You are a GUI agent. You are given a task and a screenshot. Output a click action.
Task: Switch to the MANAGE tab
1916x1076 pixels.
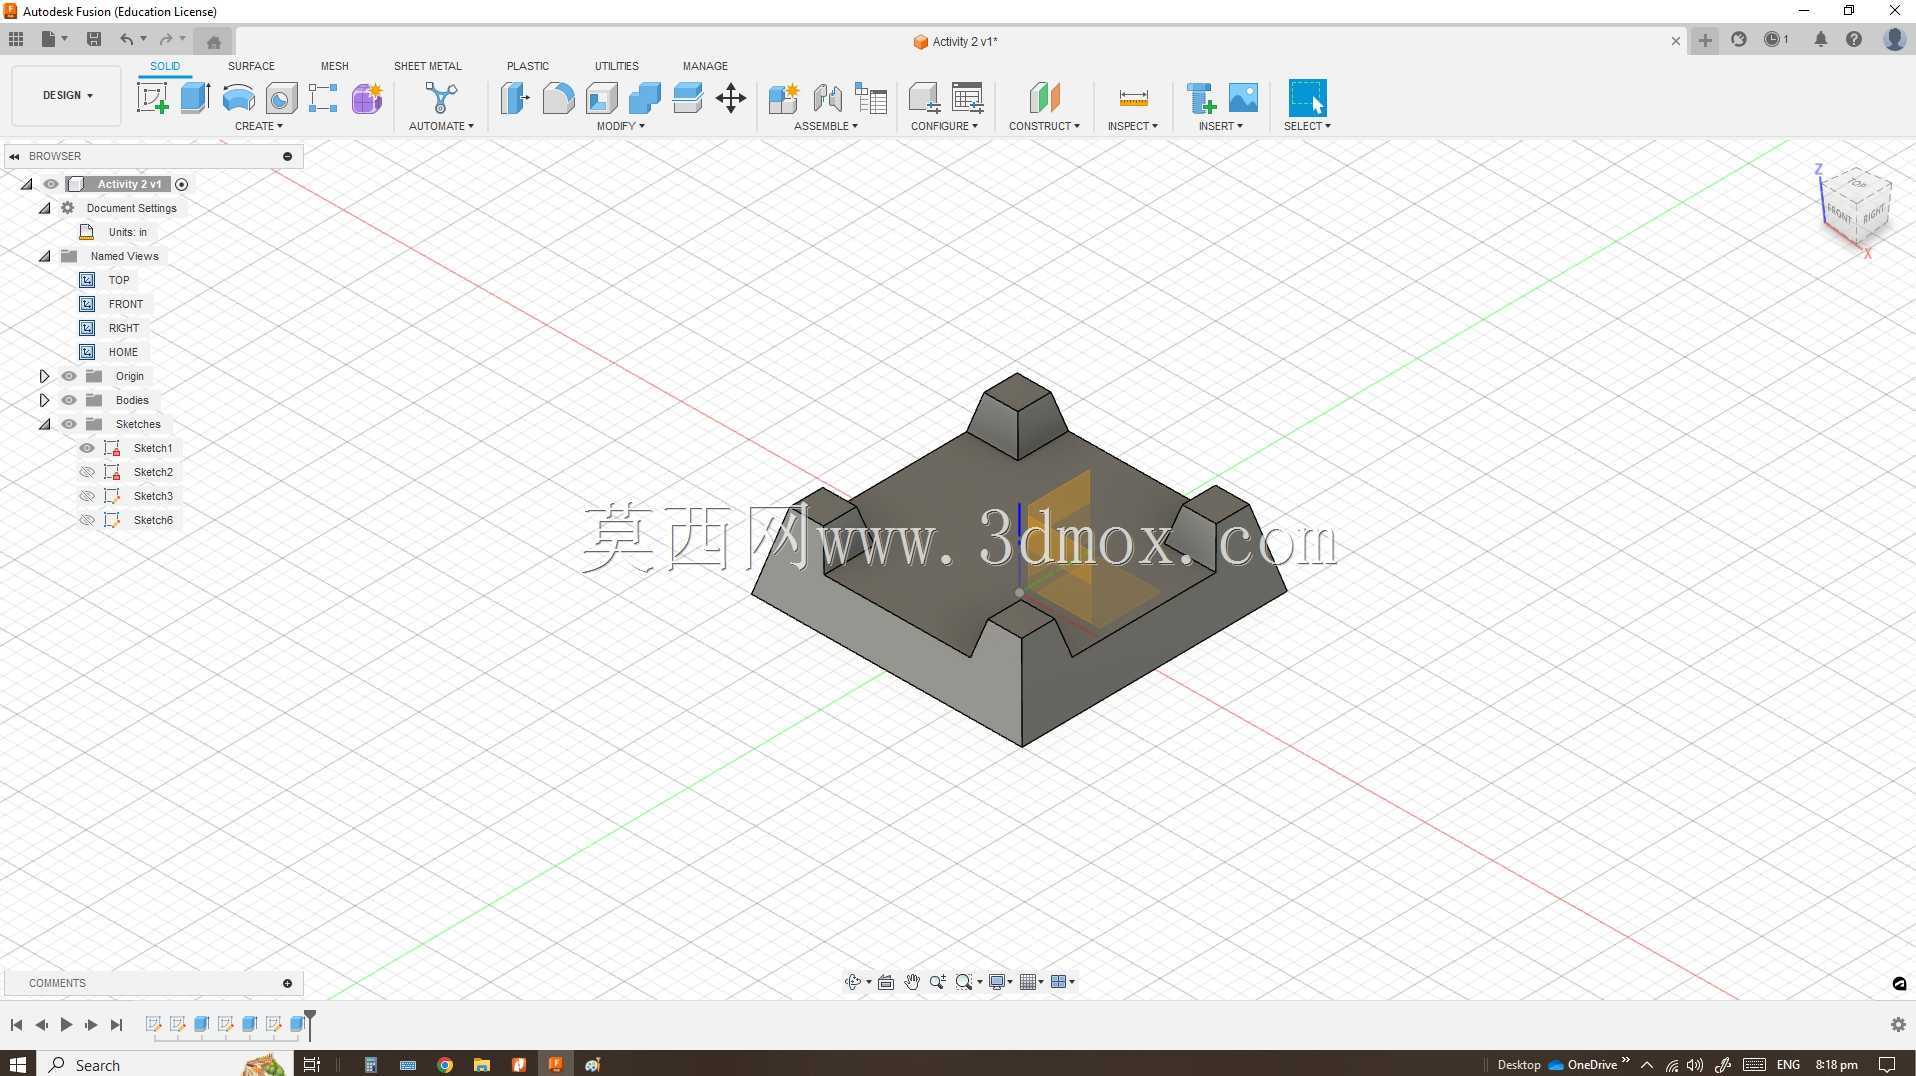tap(705, 66)
